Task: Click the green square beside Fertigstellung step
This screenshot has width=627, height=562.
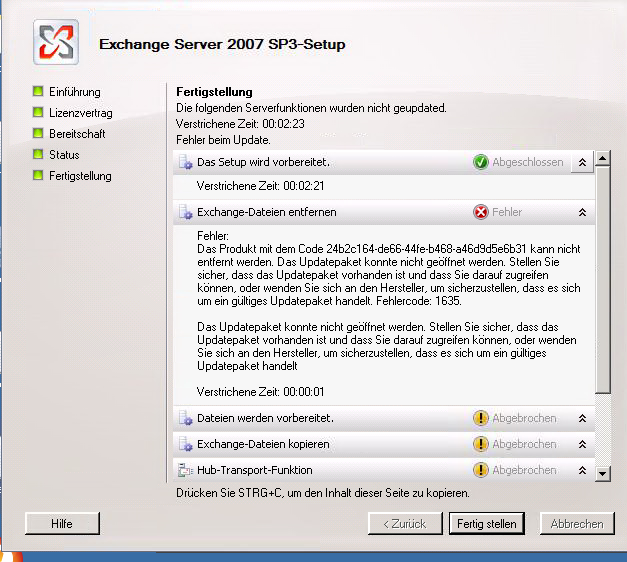Action: pyautogui.click(x=38, y=175)
